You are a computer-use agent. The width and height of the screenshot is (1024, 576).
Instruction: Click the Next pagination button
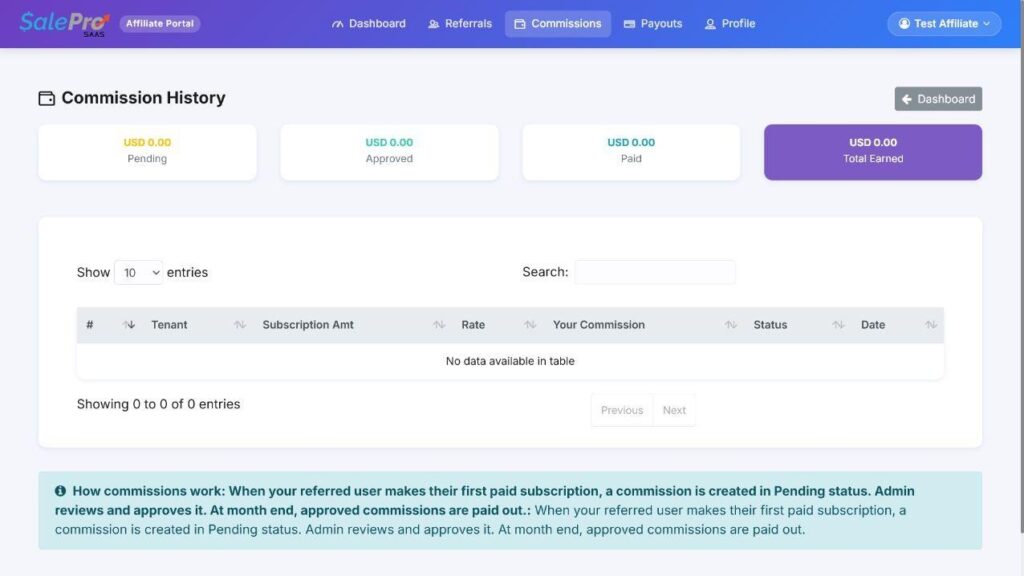tap(674, 410)
